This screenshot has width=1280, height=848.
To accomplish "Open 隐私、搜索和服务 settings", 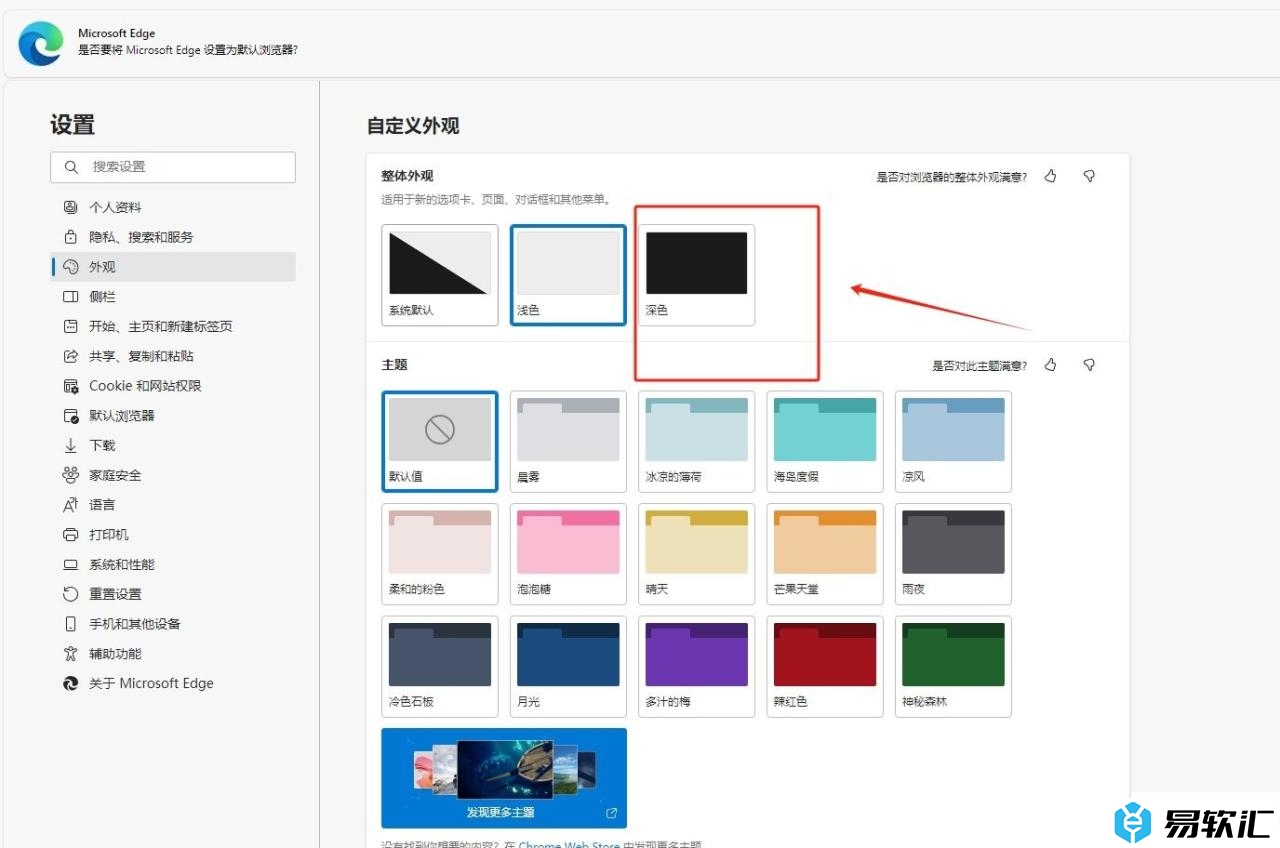I will [x=172, y=237].
